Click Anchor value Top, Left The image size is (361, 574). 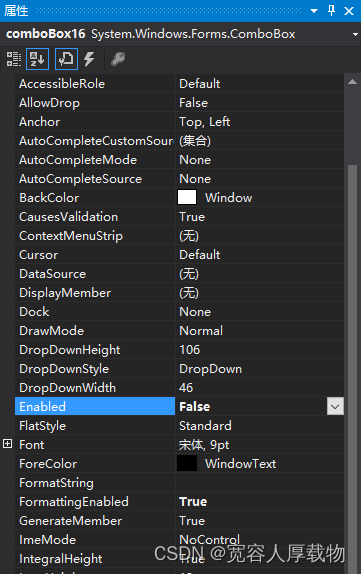204,122
